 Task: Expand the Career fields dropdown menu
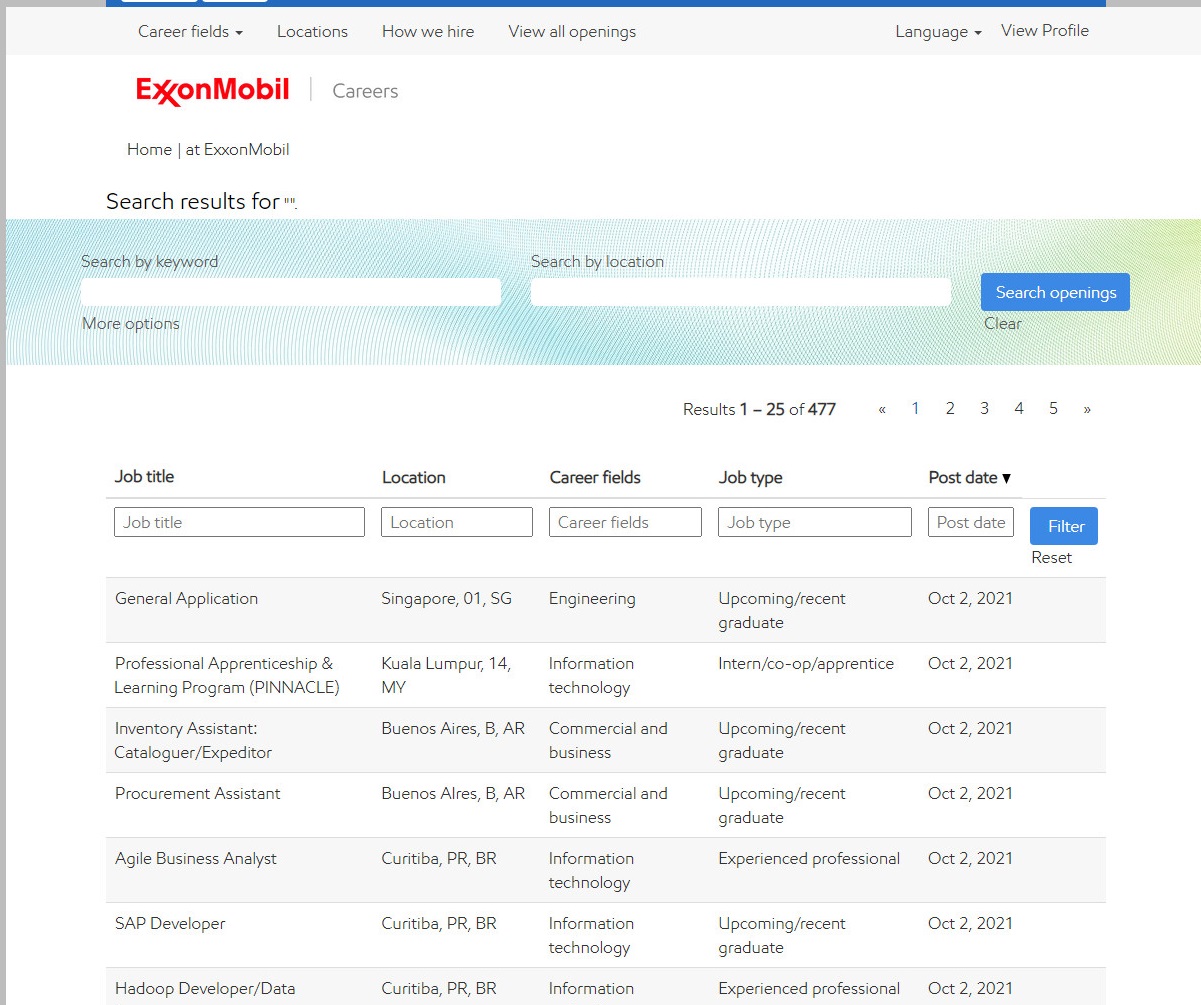click(x=190, y=32)
